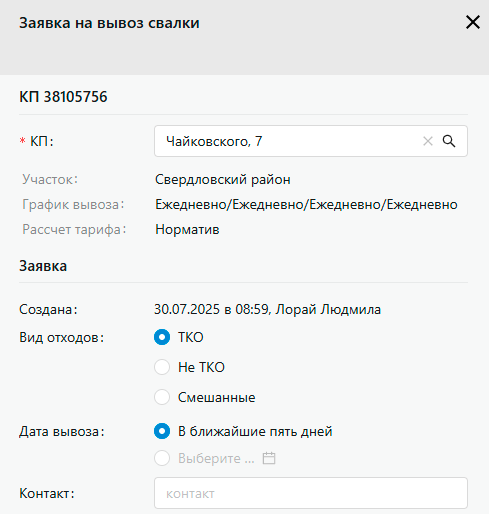This screenshot has height=514, width=489.
Task: Search КП with the magnifier icon
Action: pos(449,141)
